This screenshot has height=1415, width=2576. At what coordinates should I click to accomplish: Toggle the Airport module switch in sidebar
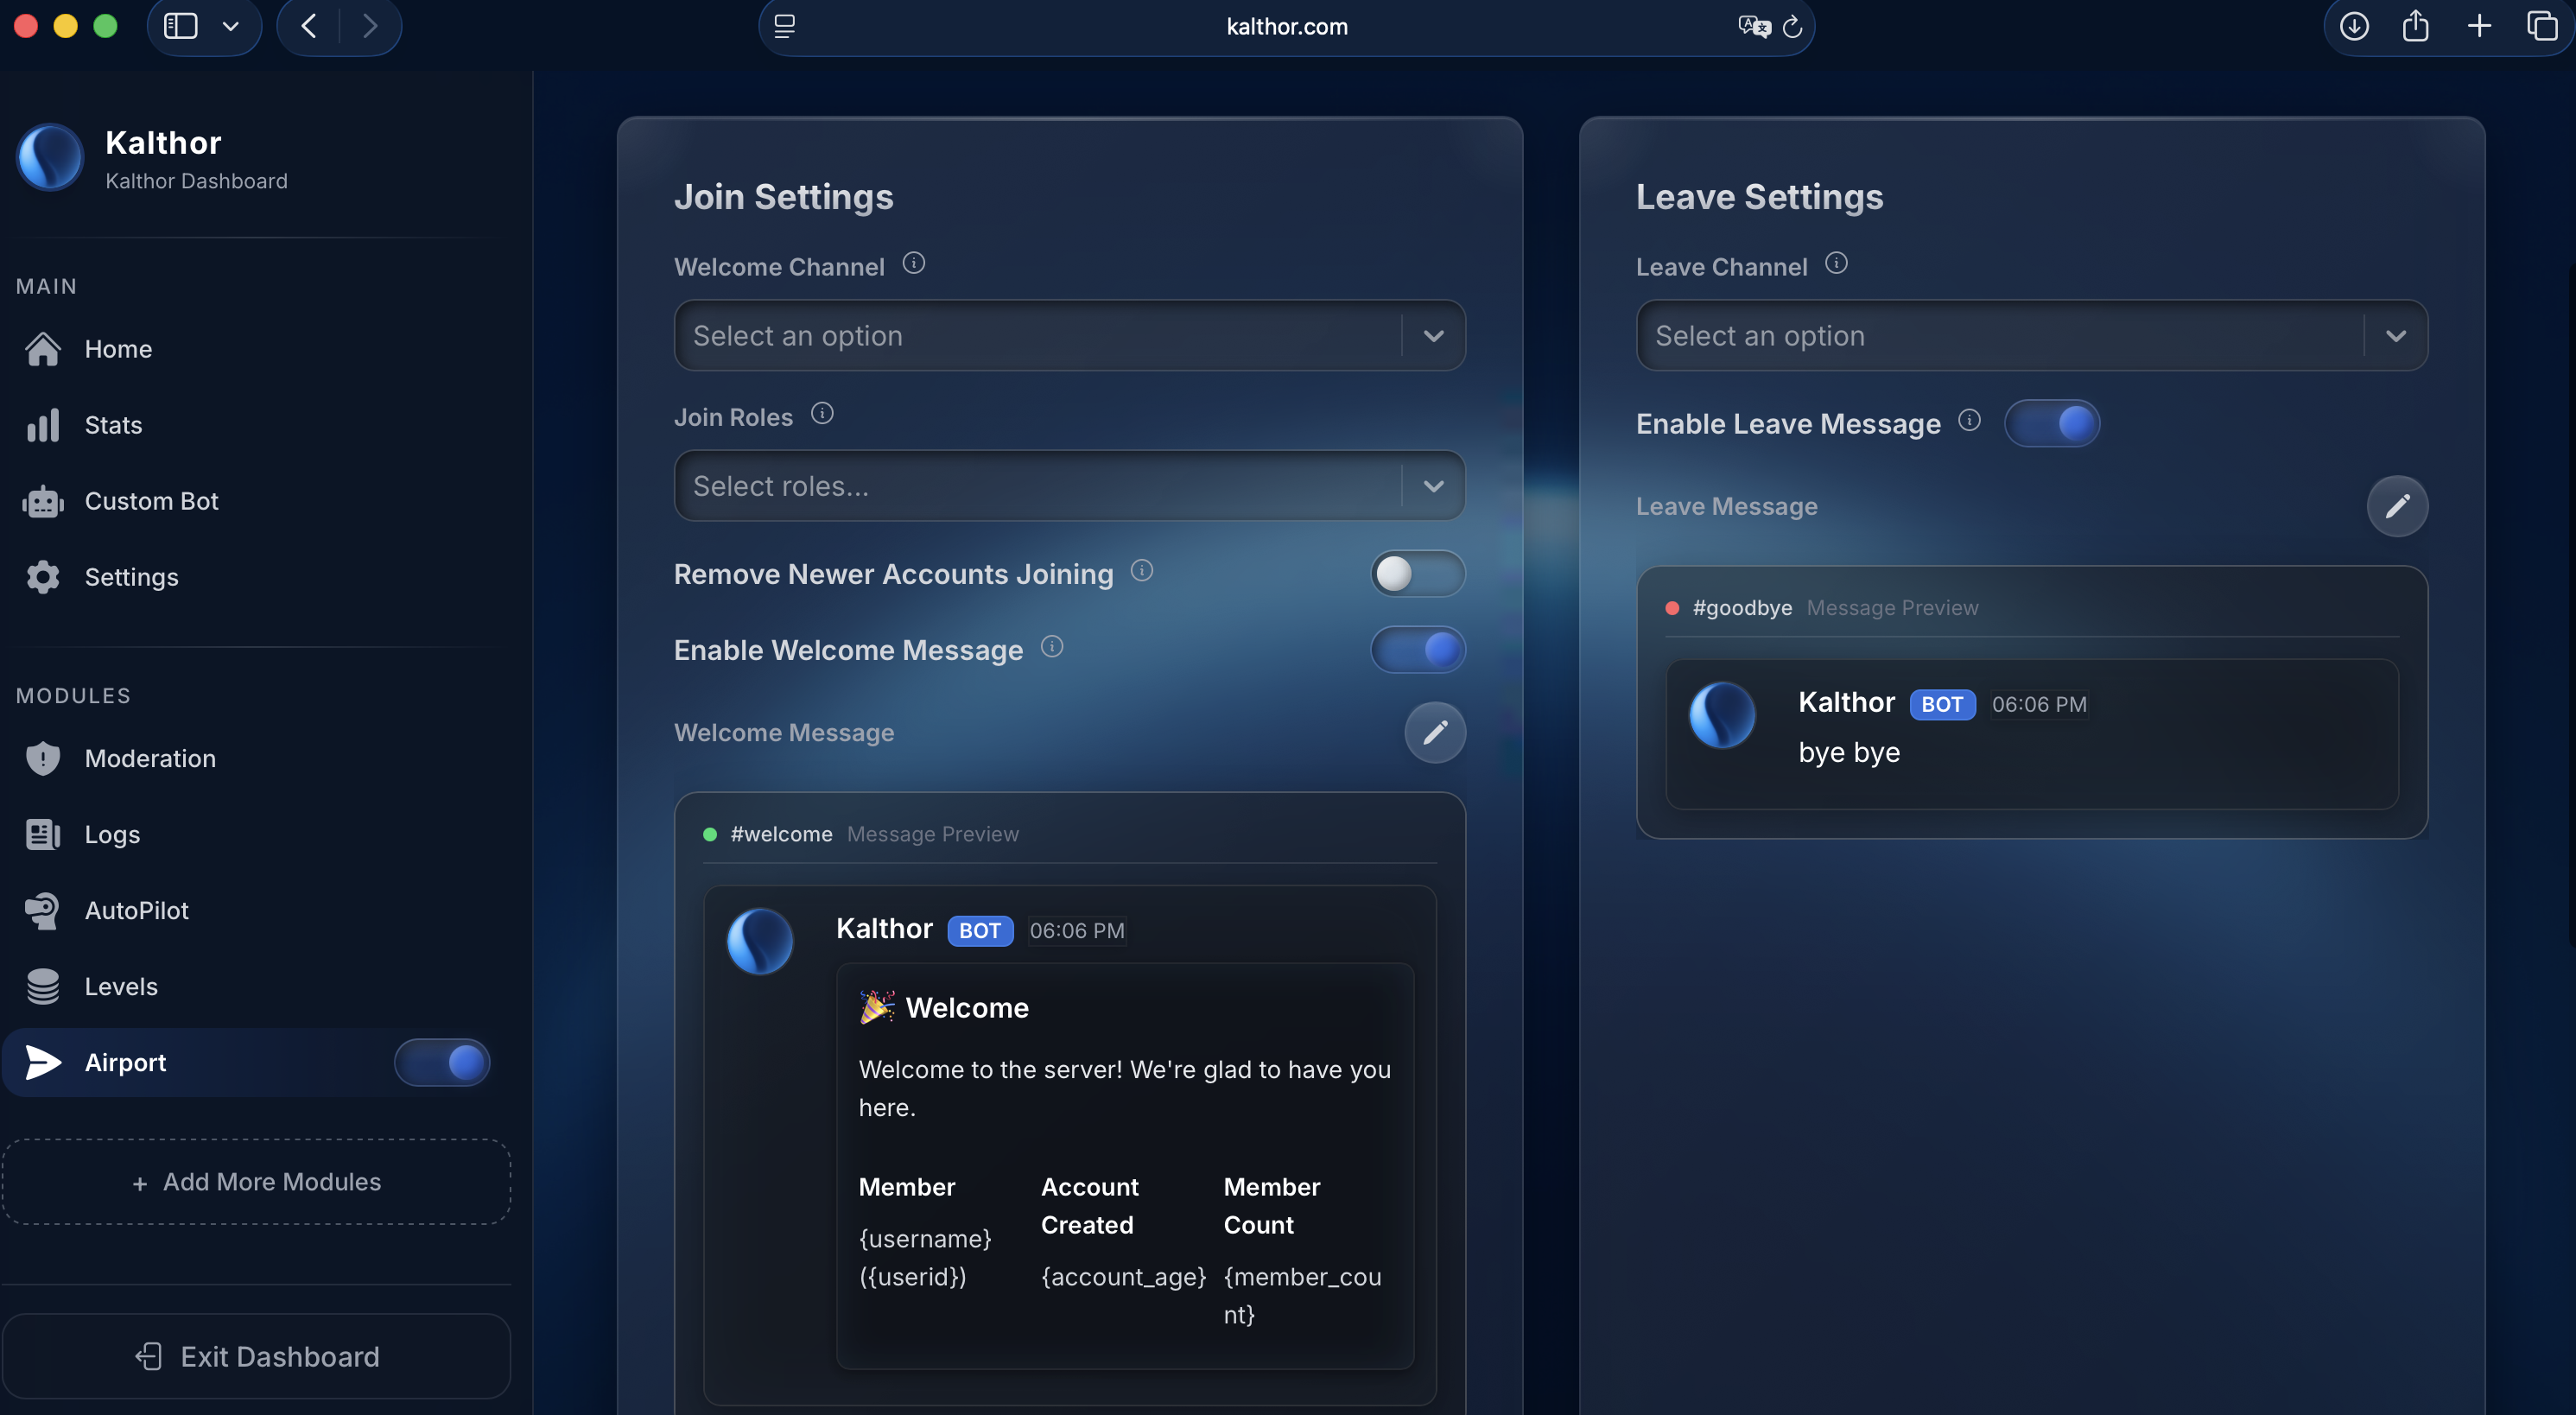[441, 1062]
